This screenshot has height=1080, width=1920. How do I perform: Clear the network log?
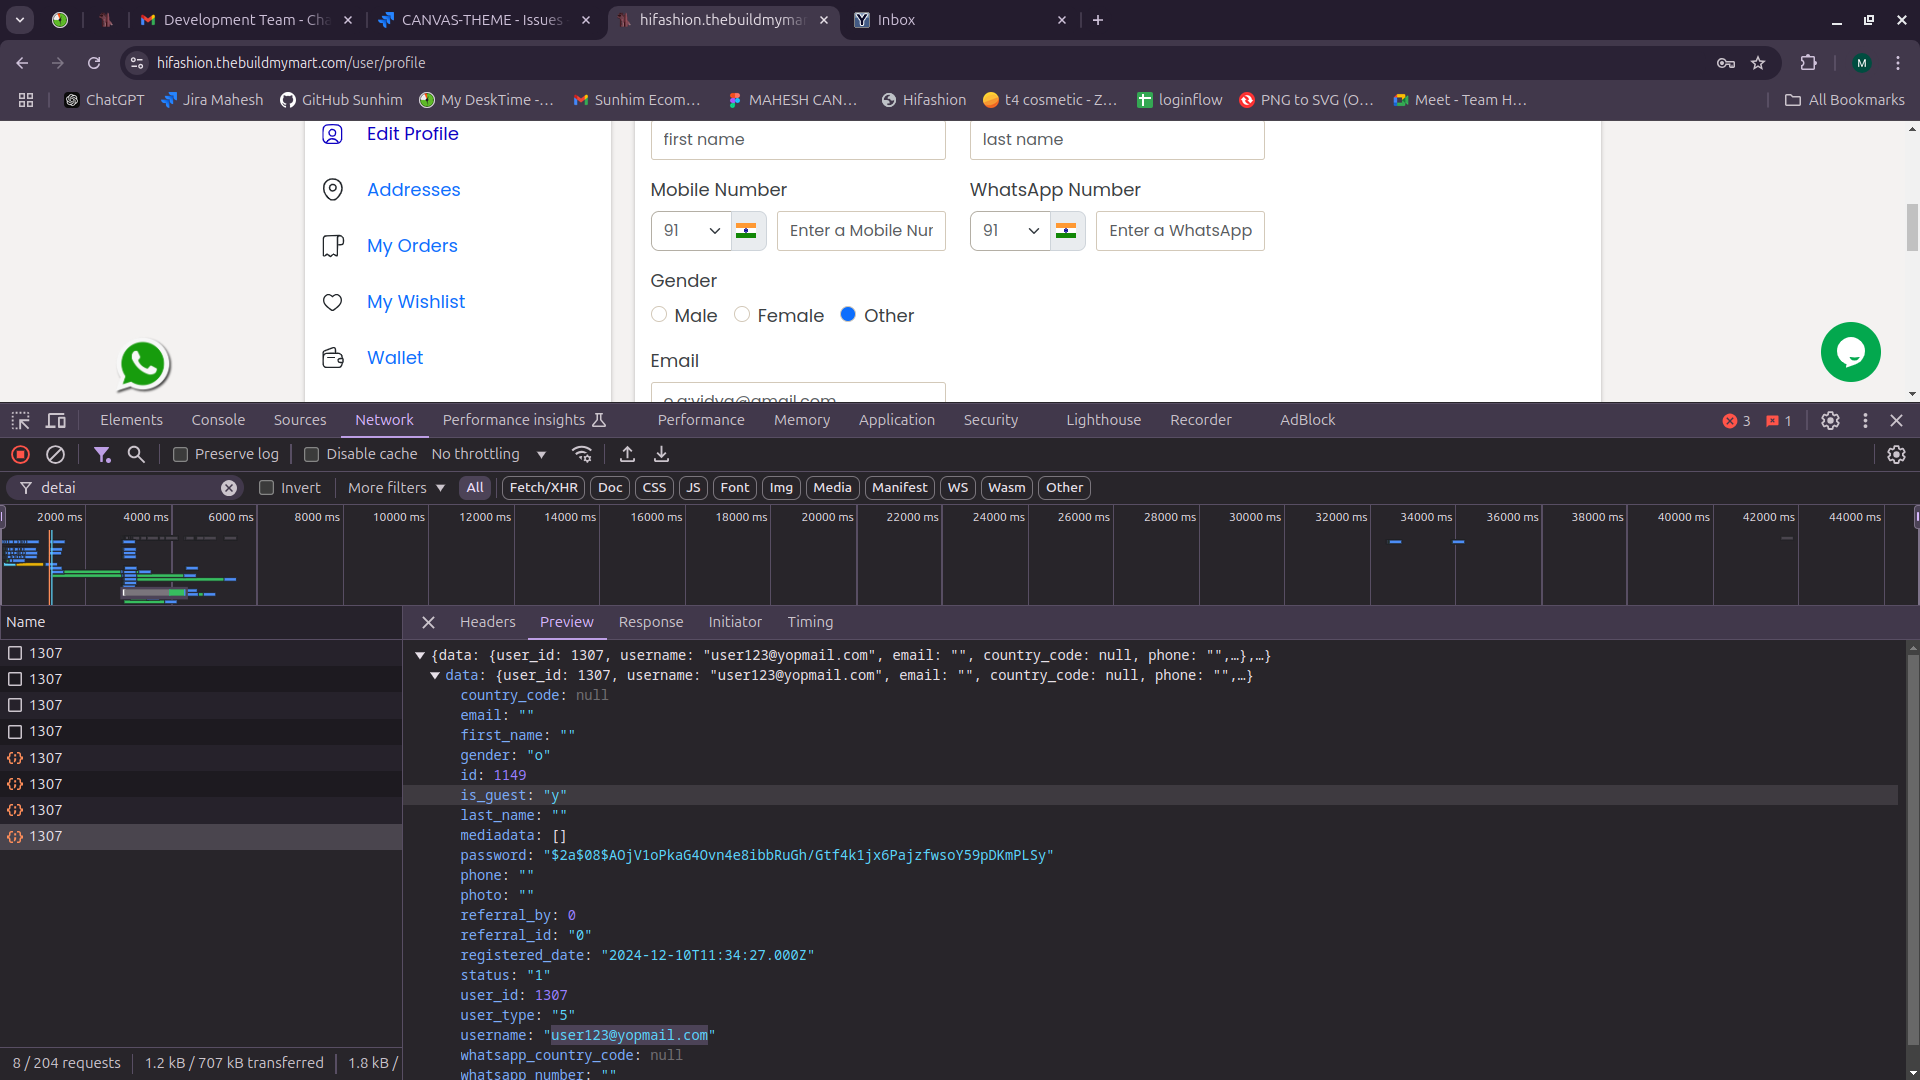[55, 454]
